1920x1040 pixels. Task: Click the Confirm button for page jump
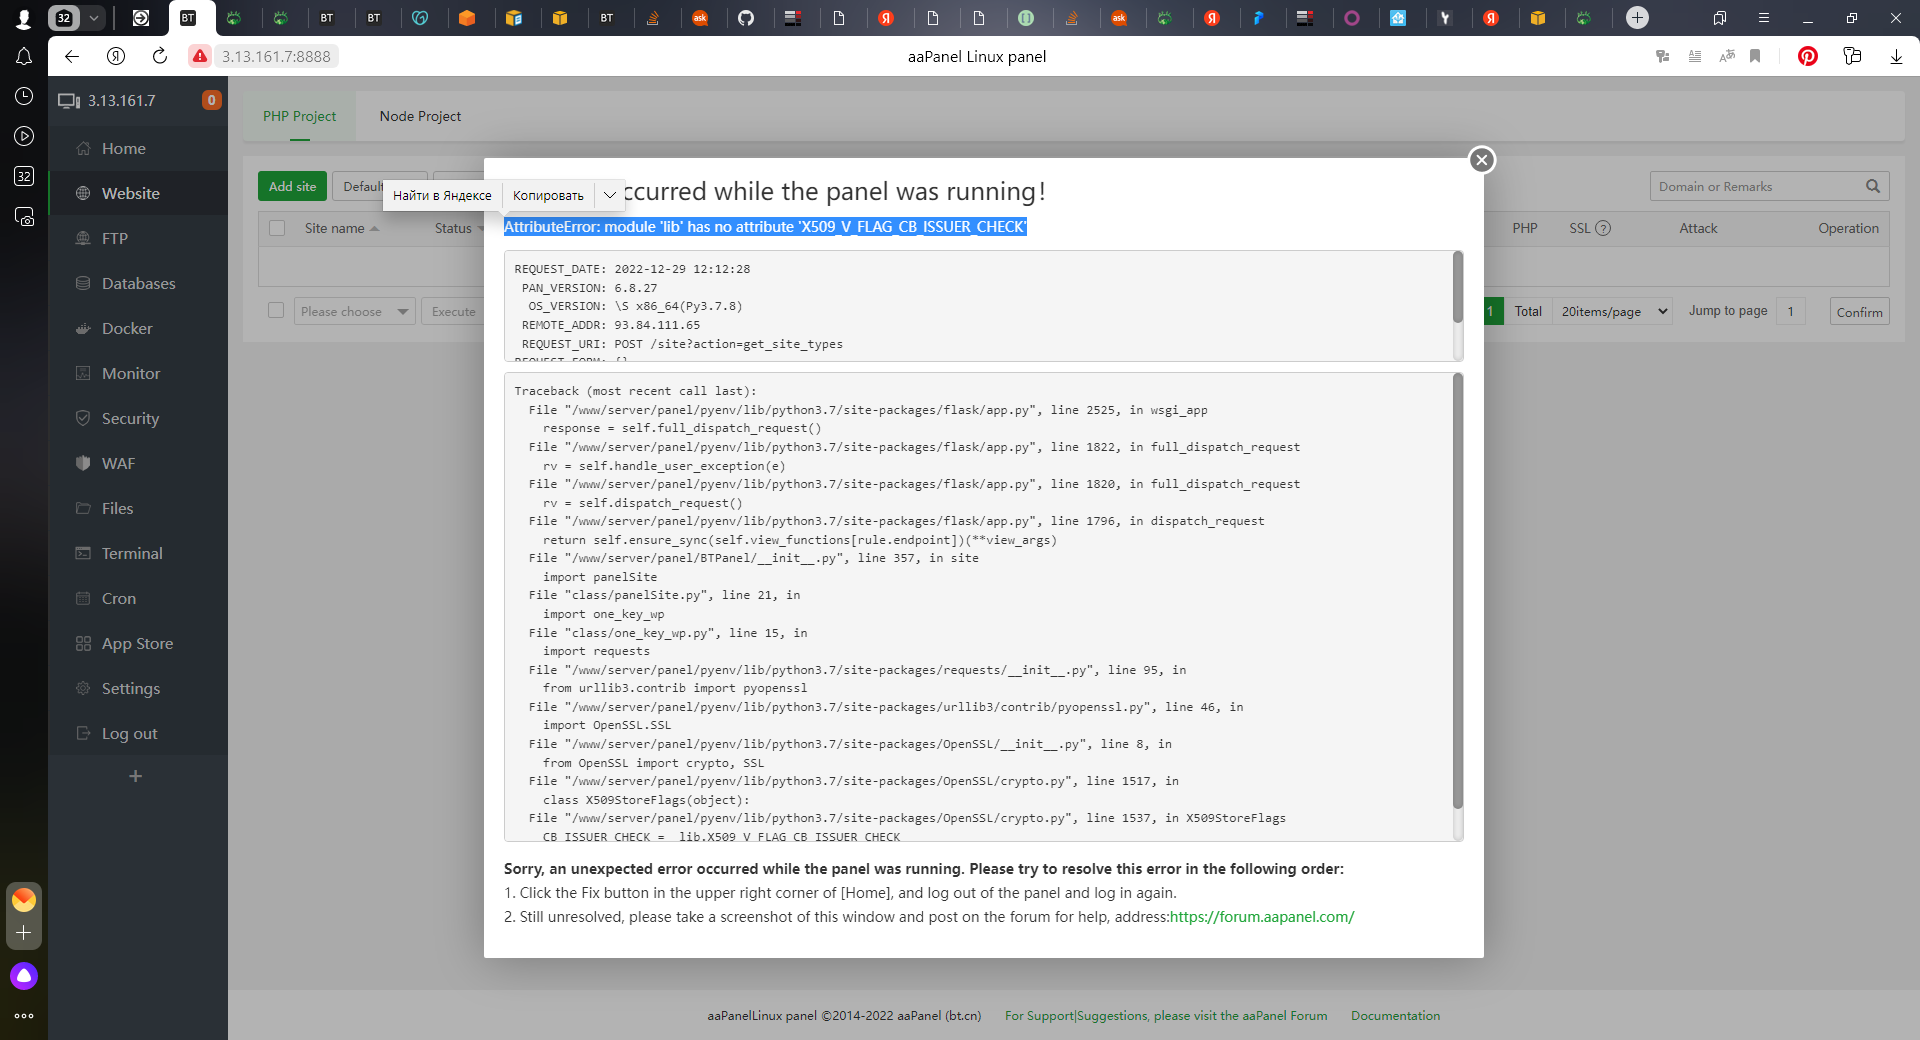coord(1859,311)
